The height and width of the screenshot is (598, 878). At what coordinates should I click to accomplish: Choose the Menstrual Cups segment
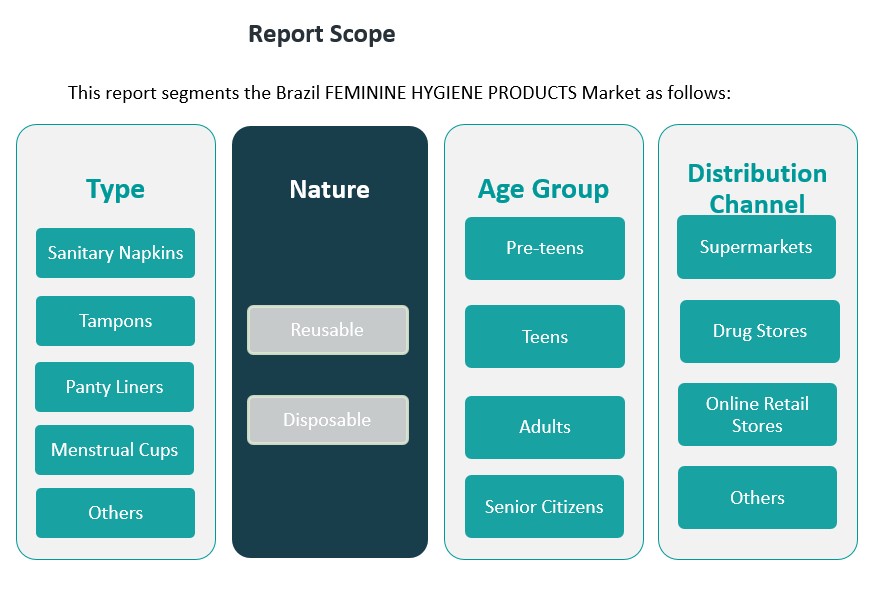click(x=114, y=450)
